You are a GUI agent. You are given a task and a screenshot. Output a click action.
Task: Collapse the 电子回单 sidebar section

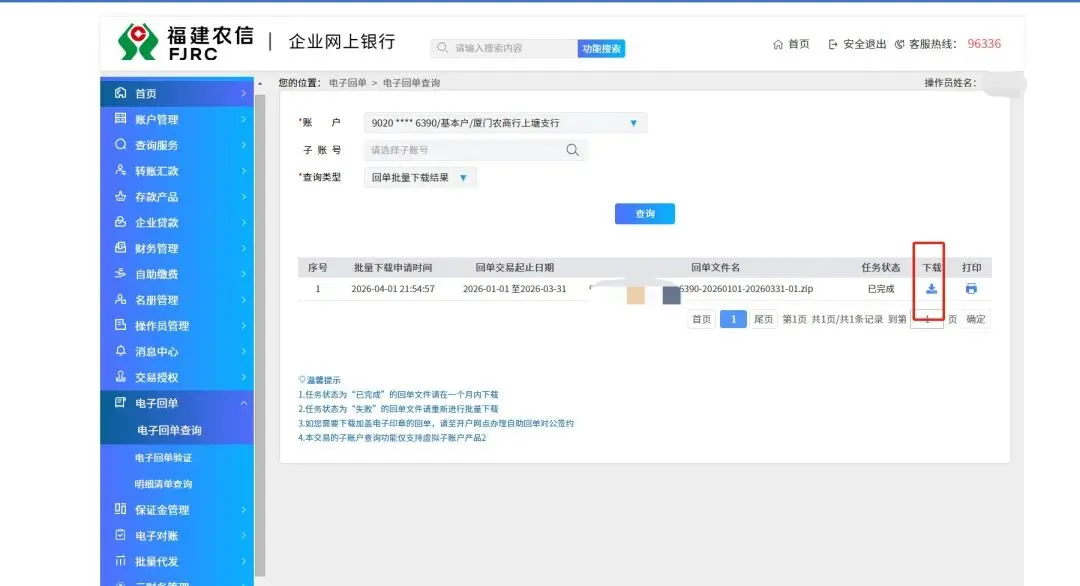click(244, 403)
